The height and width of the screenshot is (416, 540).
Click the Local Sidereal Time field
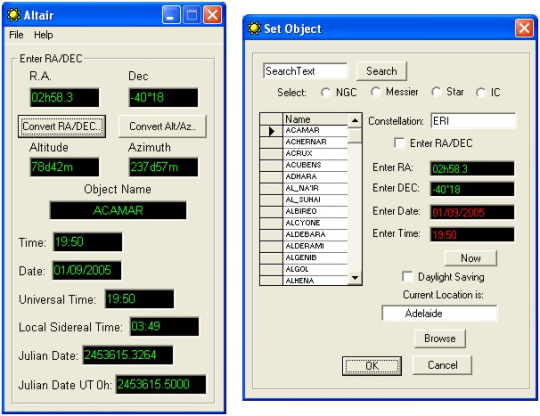tap(164, 326)
